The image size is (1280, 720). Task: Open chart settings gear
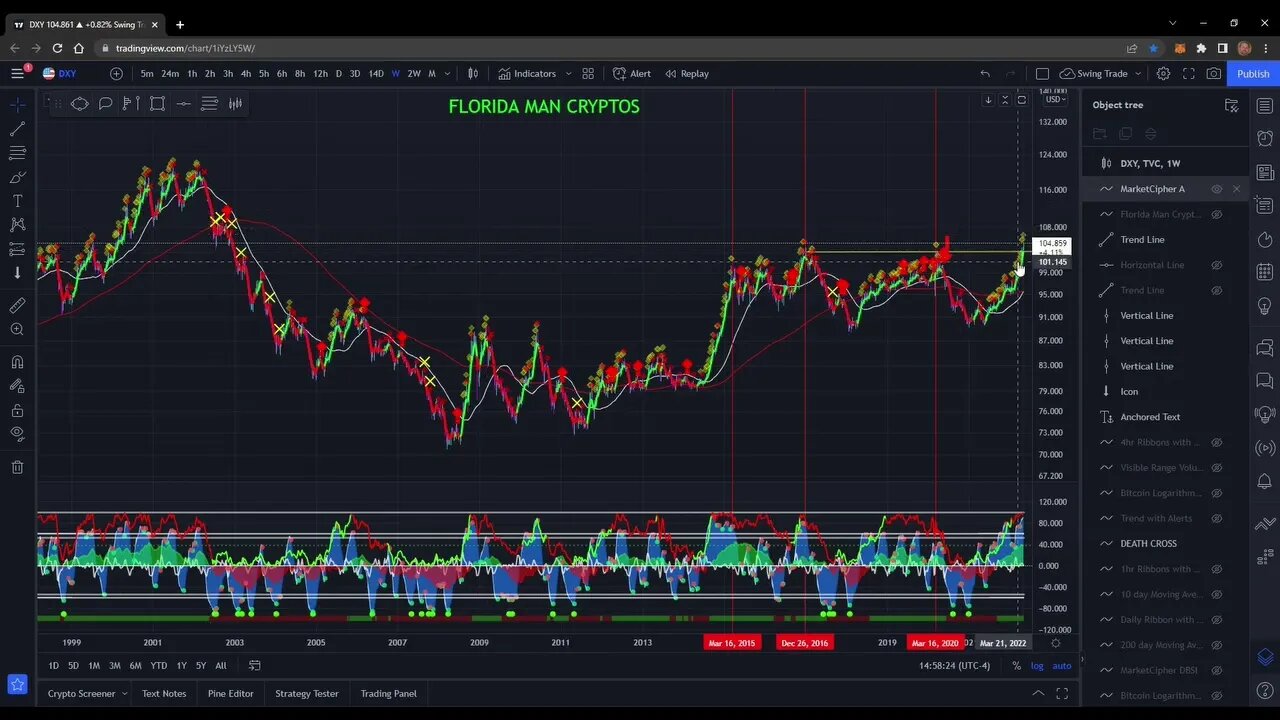pyautogui.click(x=1163, y=73)
